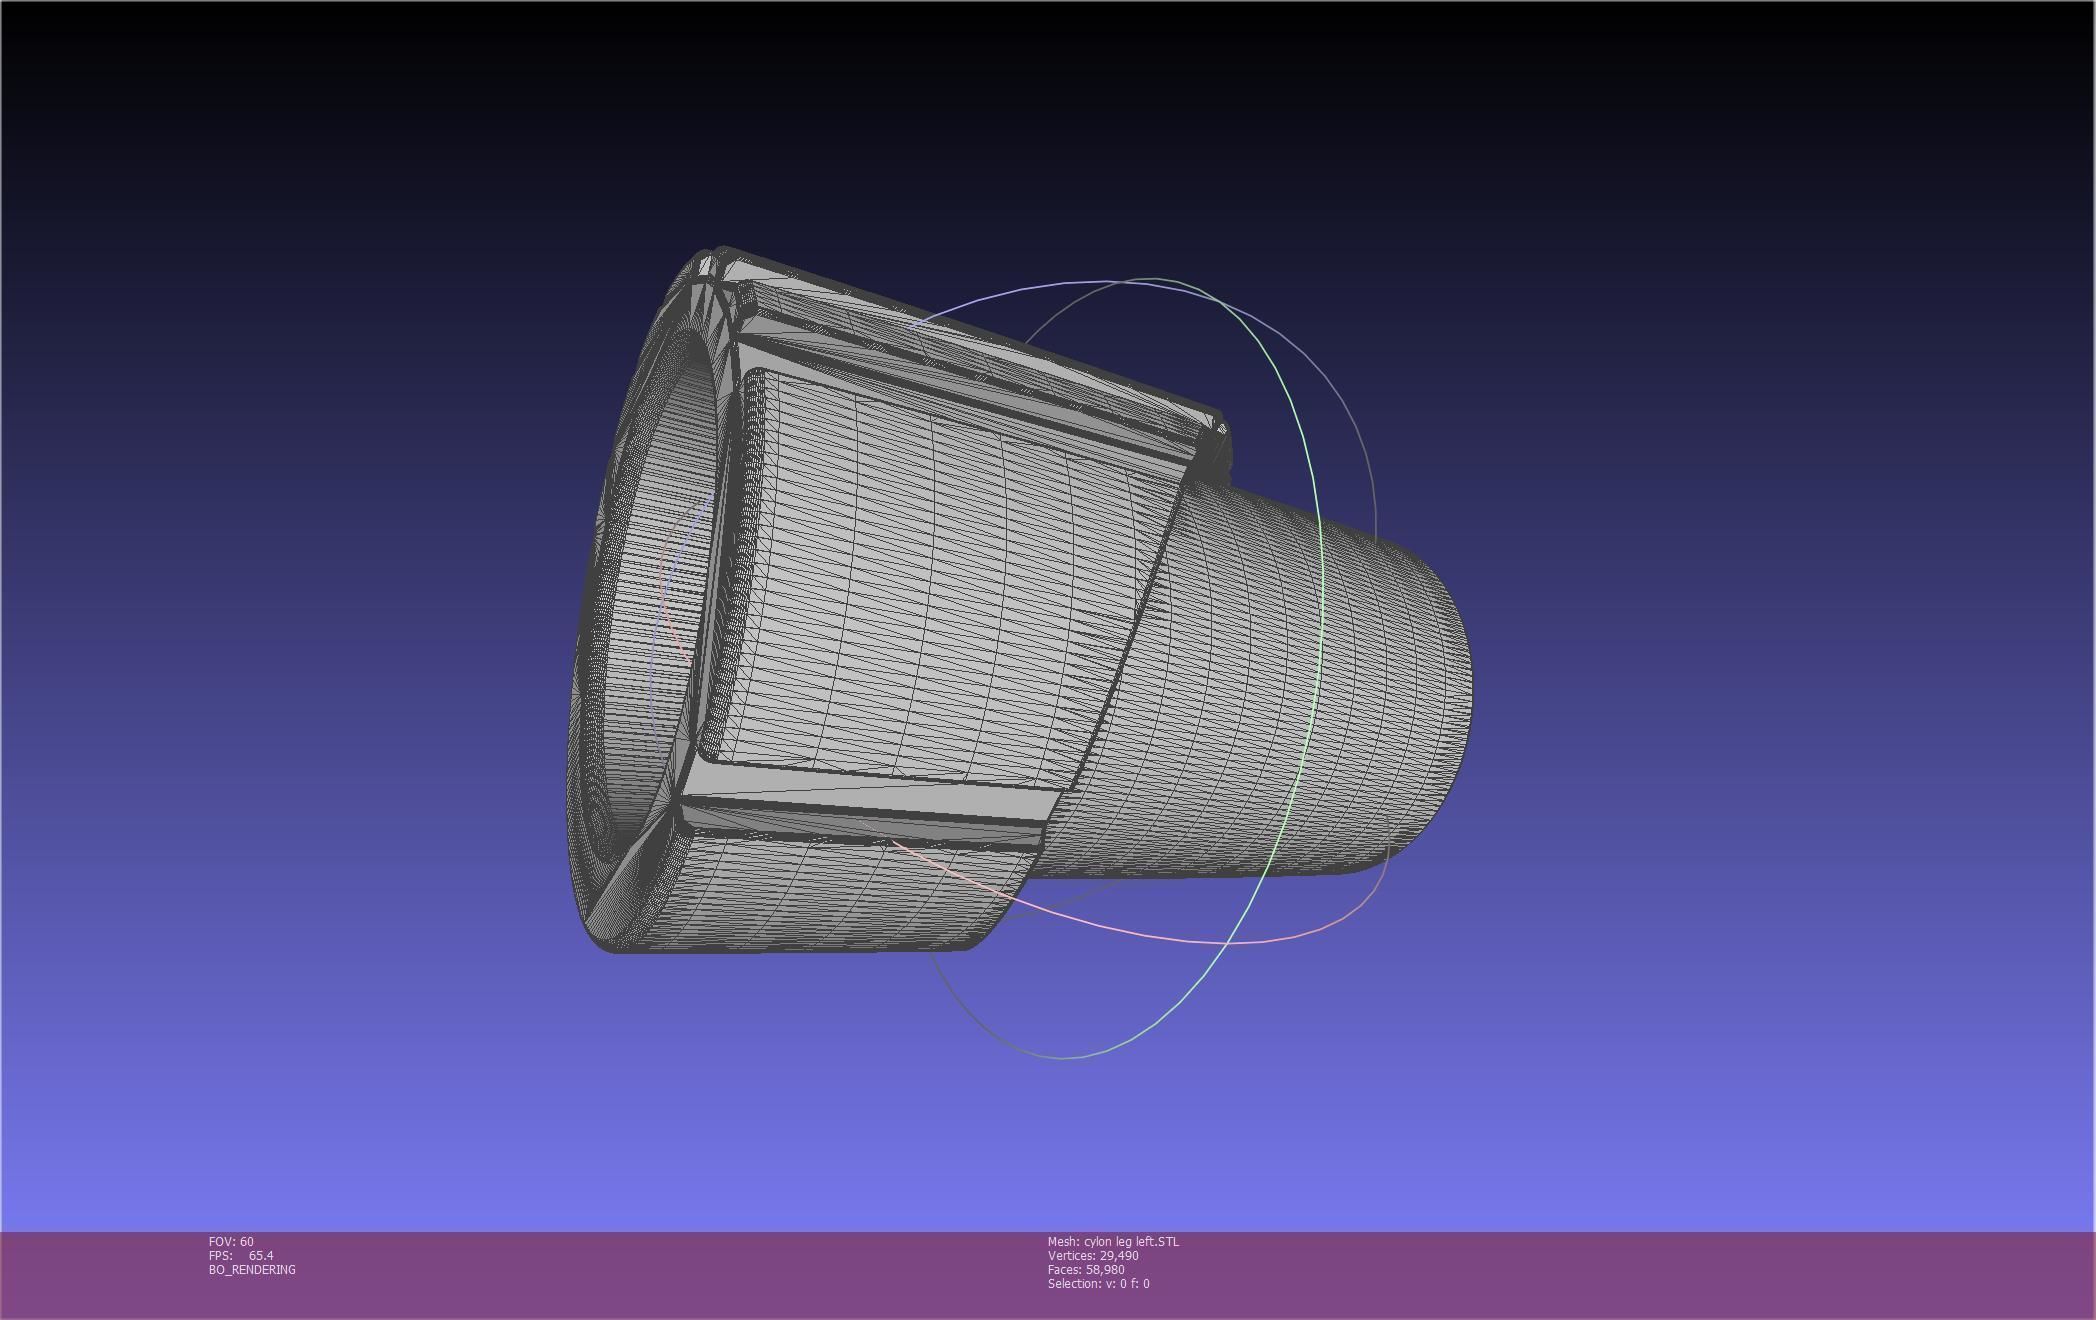Click the BO_RENDERING label
This screenshot has width=2096, height=1320.
[x=252, y=1269]
